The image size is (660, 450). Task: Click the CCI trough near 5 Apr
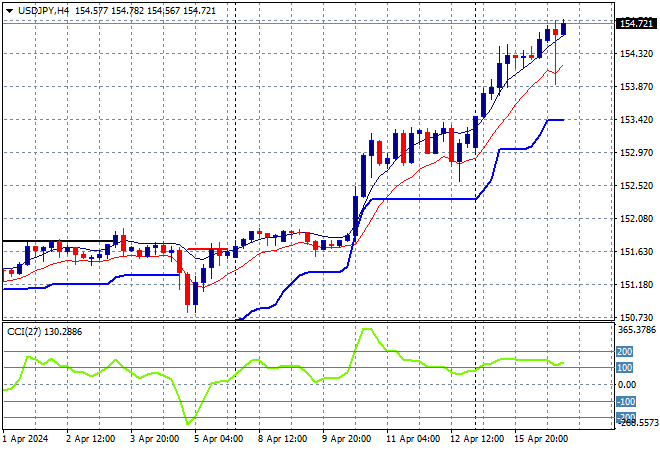coord(188,421)
